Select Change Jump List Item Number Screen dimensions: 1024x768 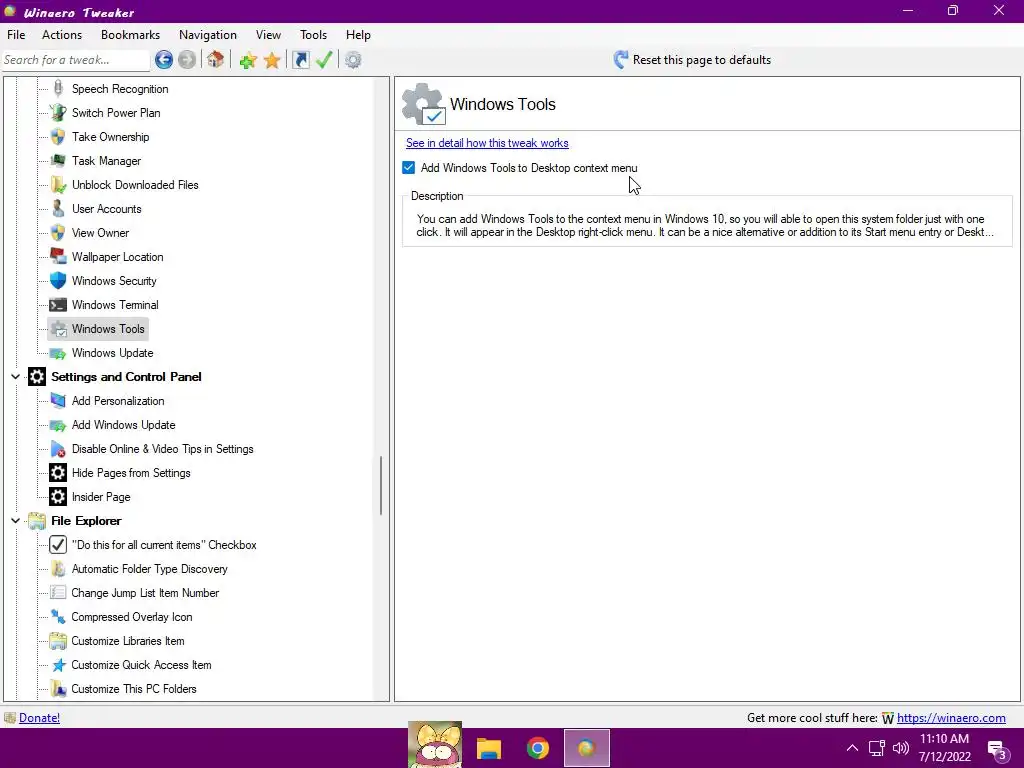pos(145,593)
